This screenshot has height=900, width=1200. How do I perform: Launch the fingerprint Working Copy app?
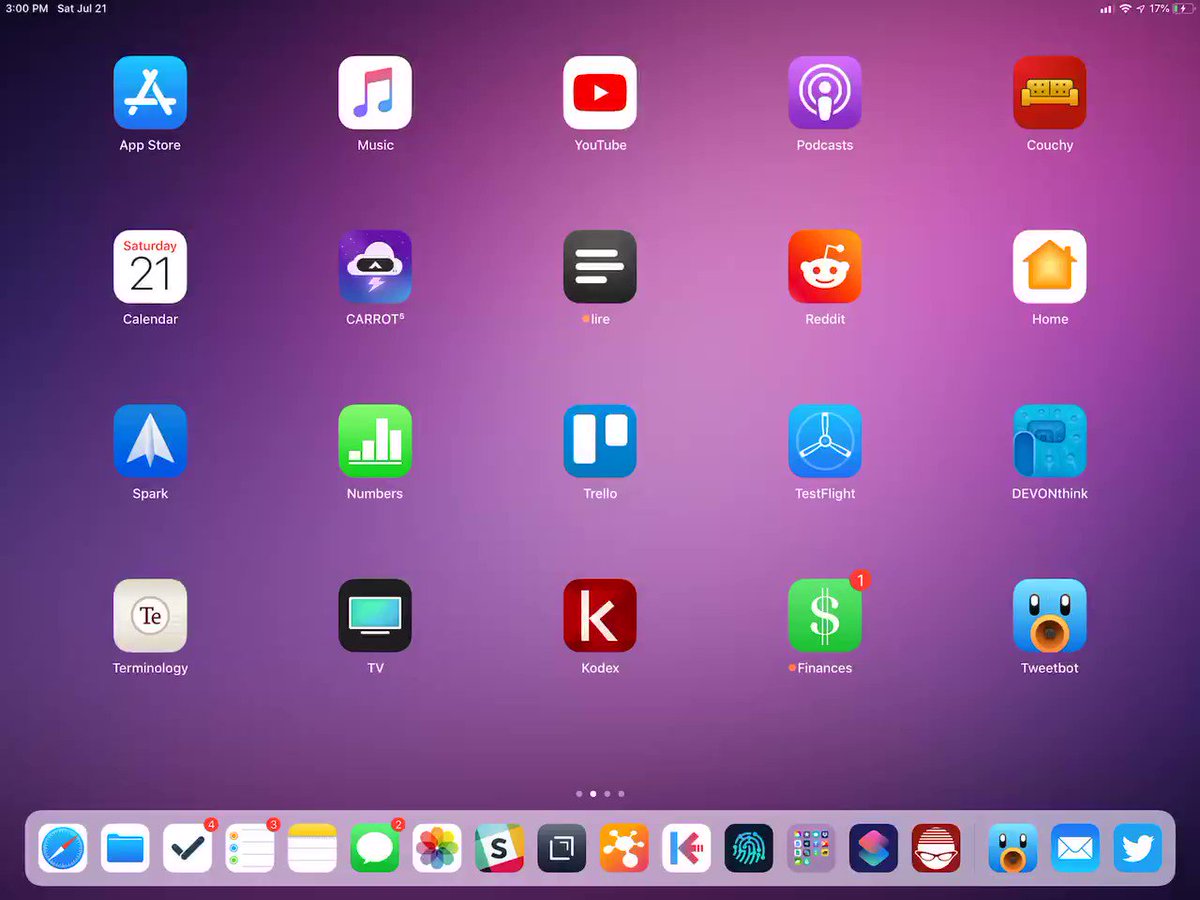(x=749, y=848)
